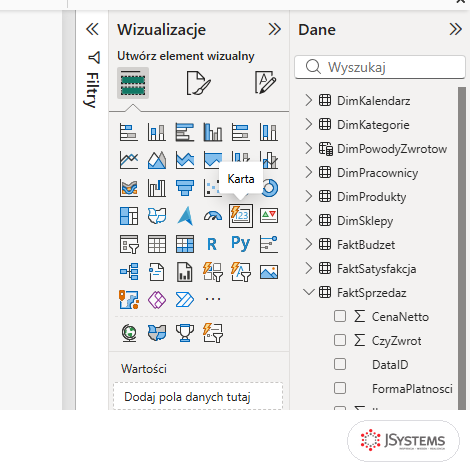Screen dimensions: 470x472
Task: Select the FormaPlatnosci field name
Action: pos(412,389)
